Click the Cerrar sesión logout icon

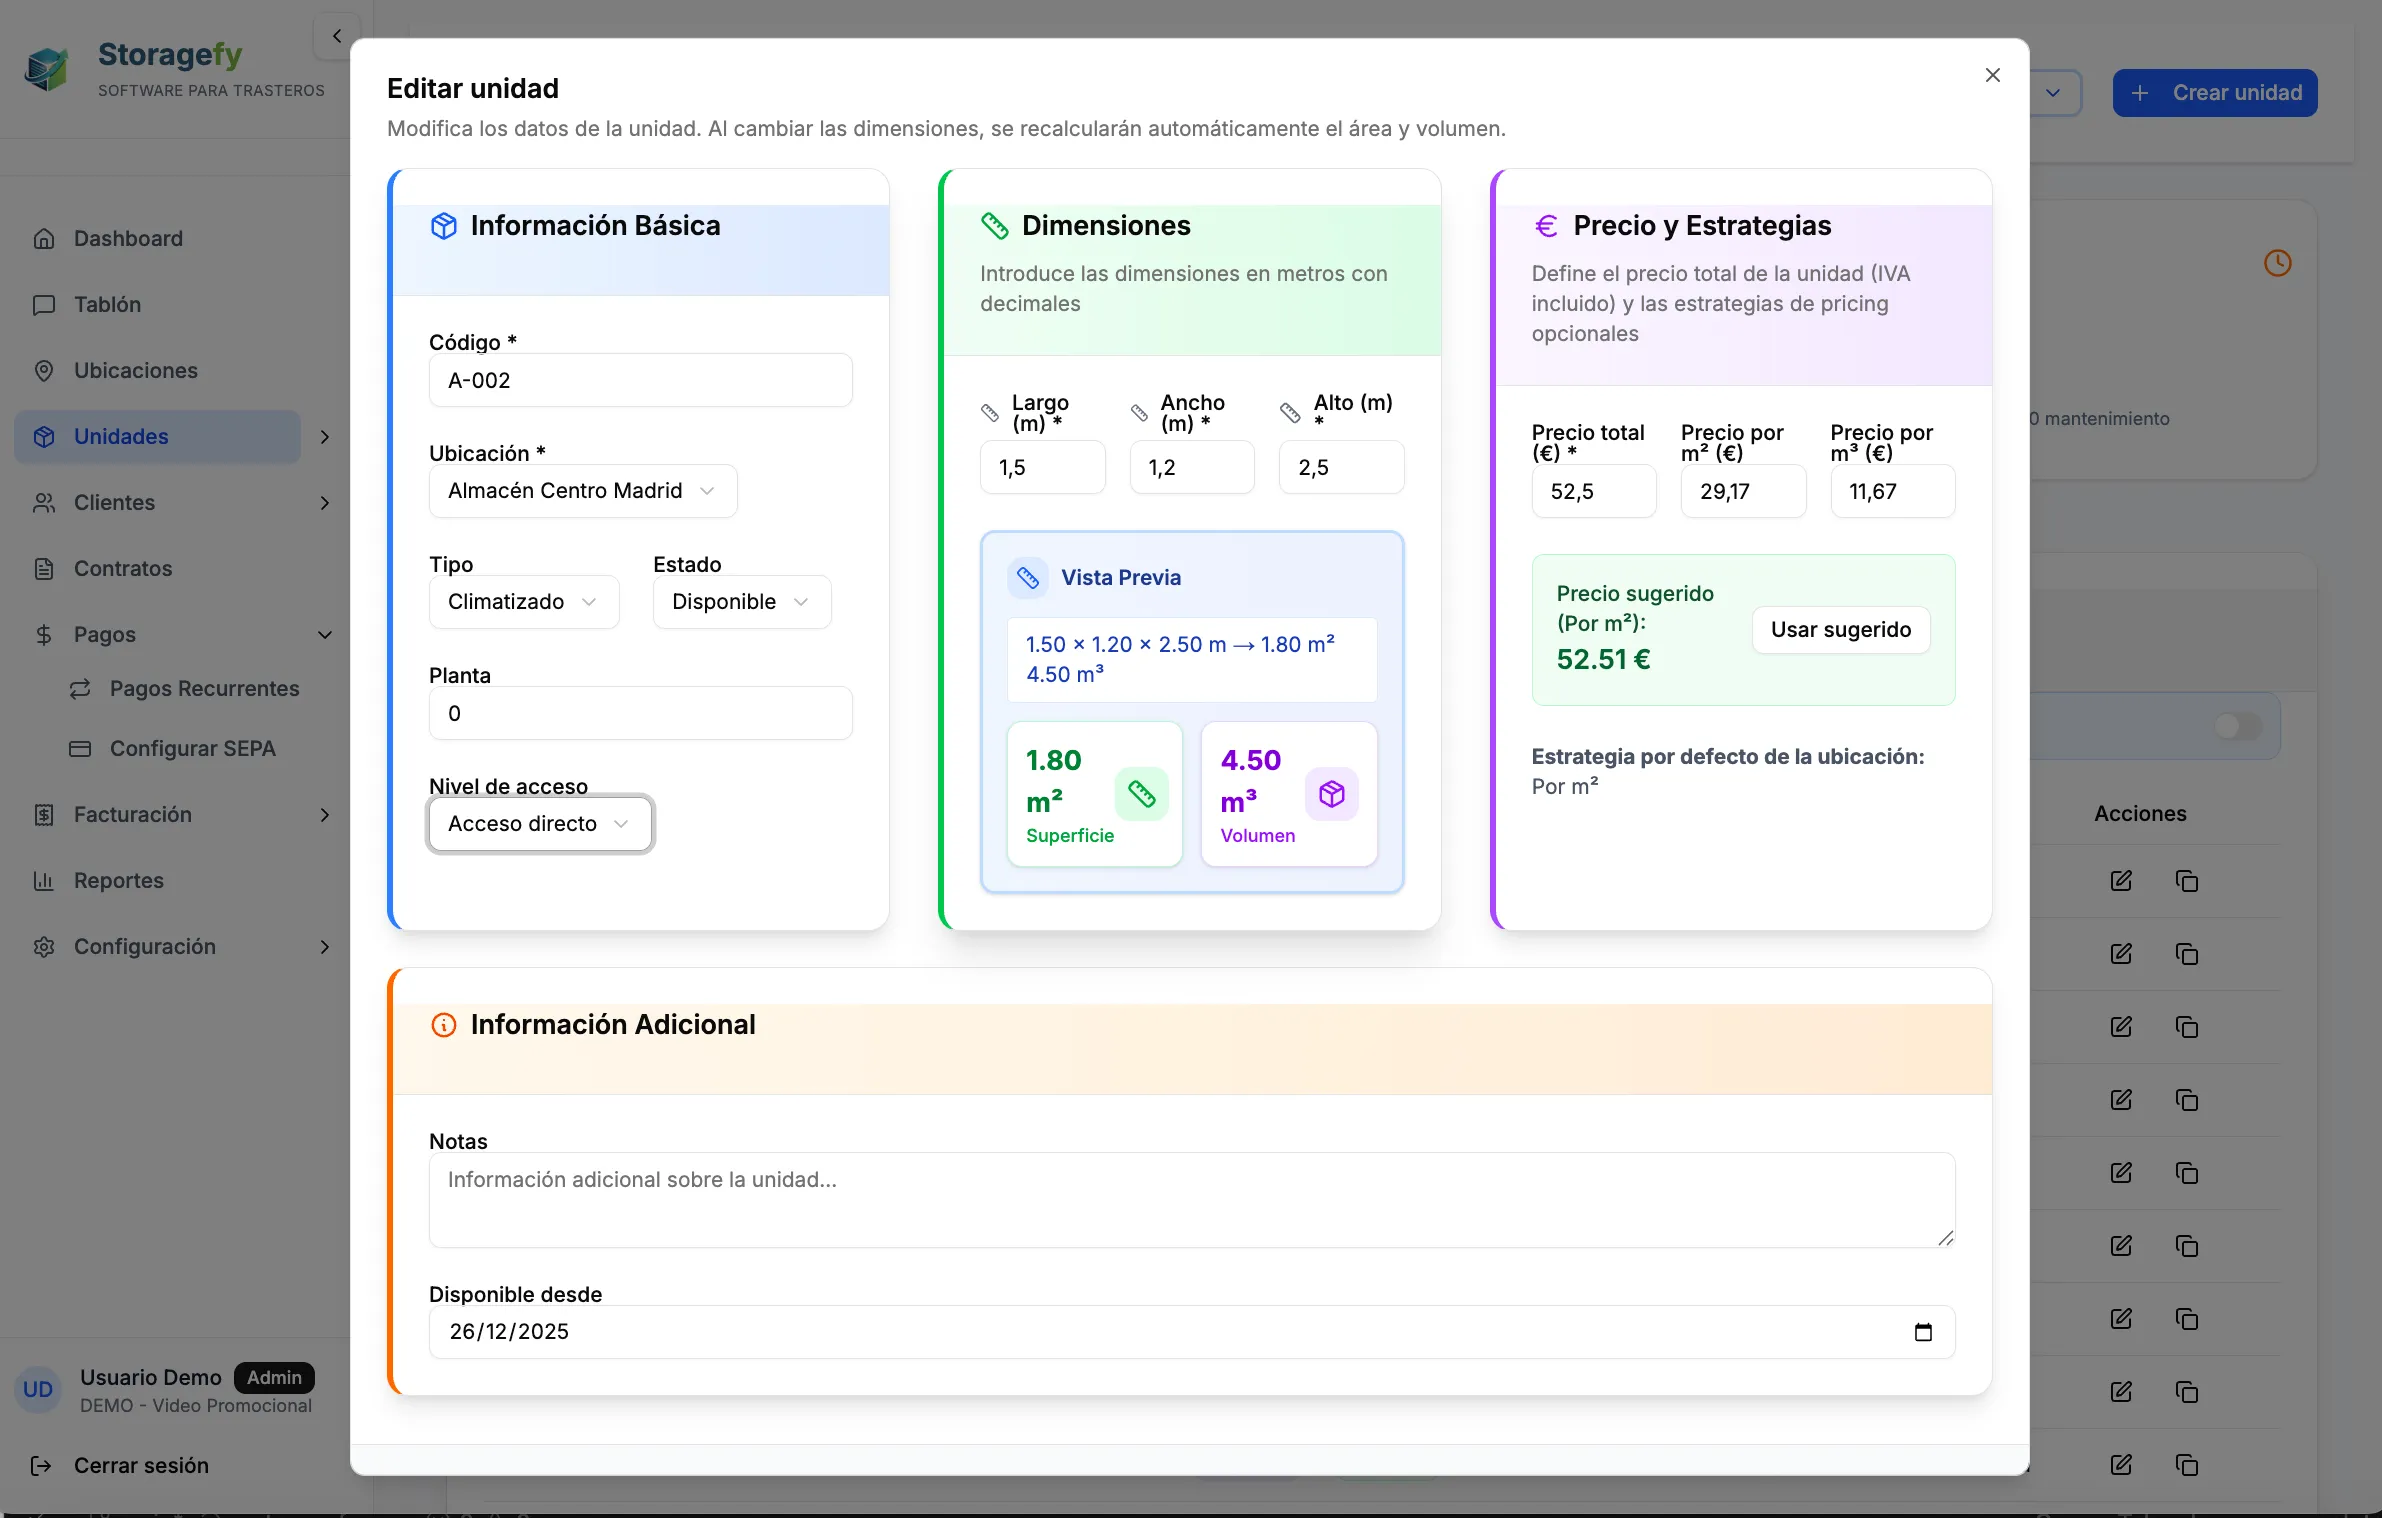click(41, 1466)
